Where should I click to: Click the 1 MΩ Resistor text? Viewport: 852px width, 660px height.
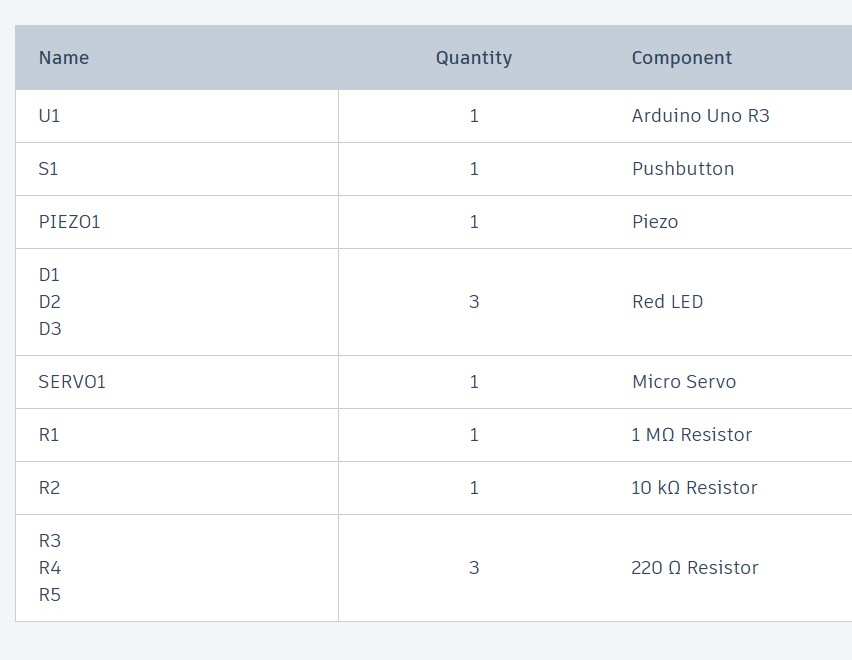pos(691,435)
